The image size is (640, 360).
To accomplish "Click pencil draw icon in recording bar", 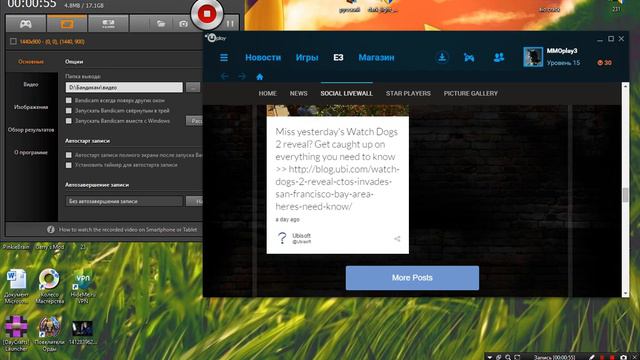I will pyautogui.click(x=591, y=357).
